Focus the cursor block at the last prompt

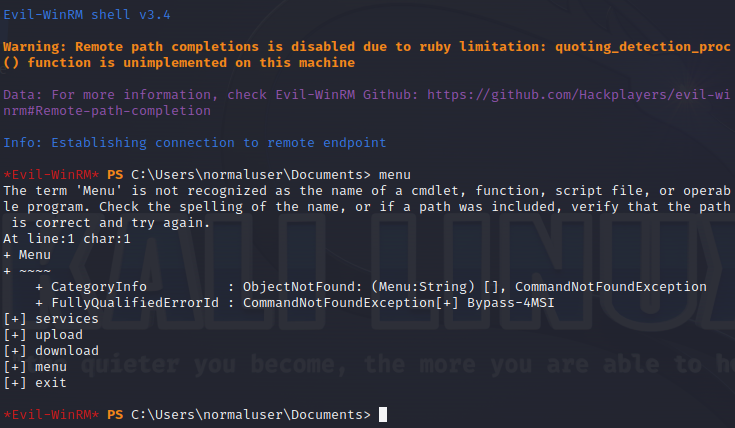pyautogui.click(x=383, y=415)
